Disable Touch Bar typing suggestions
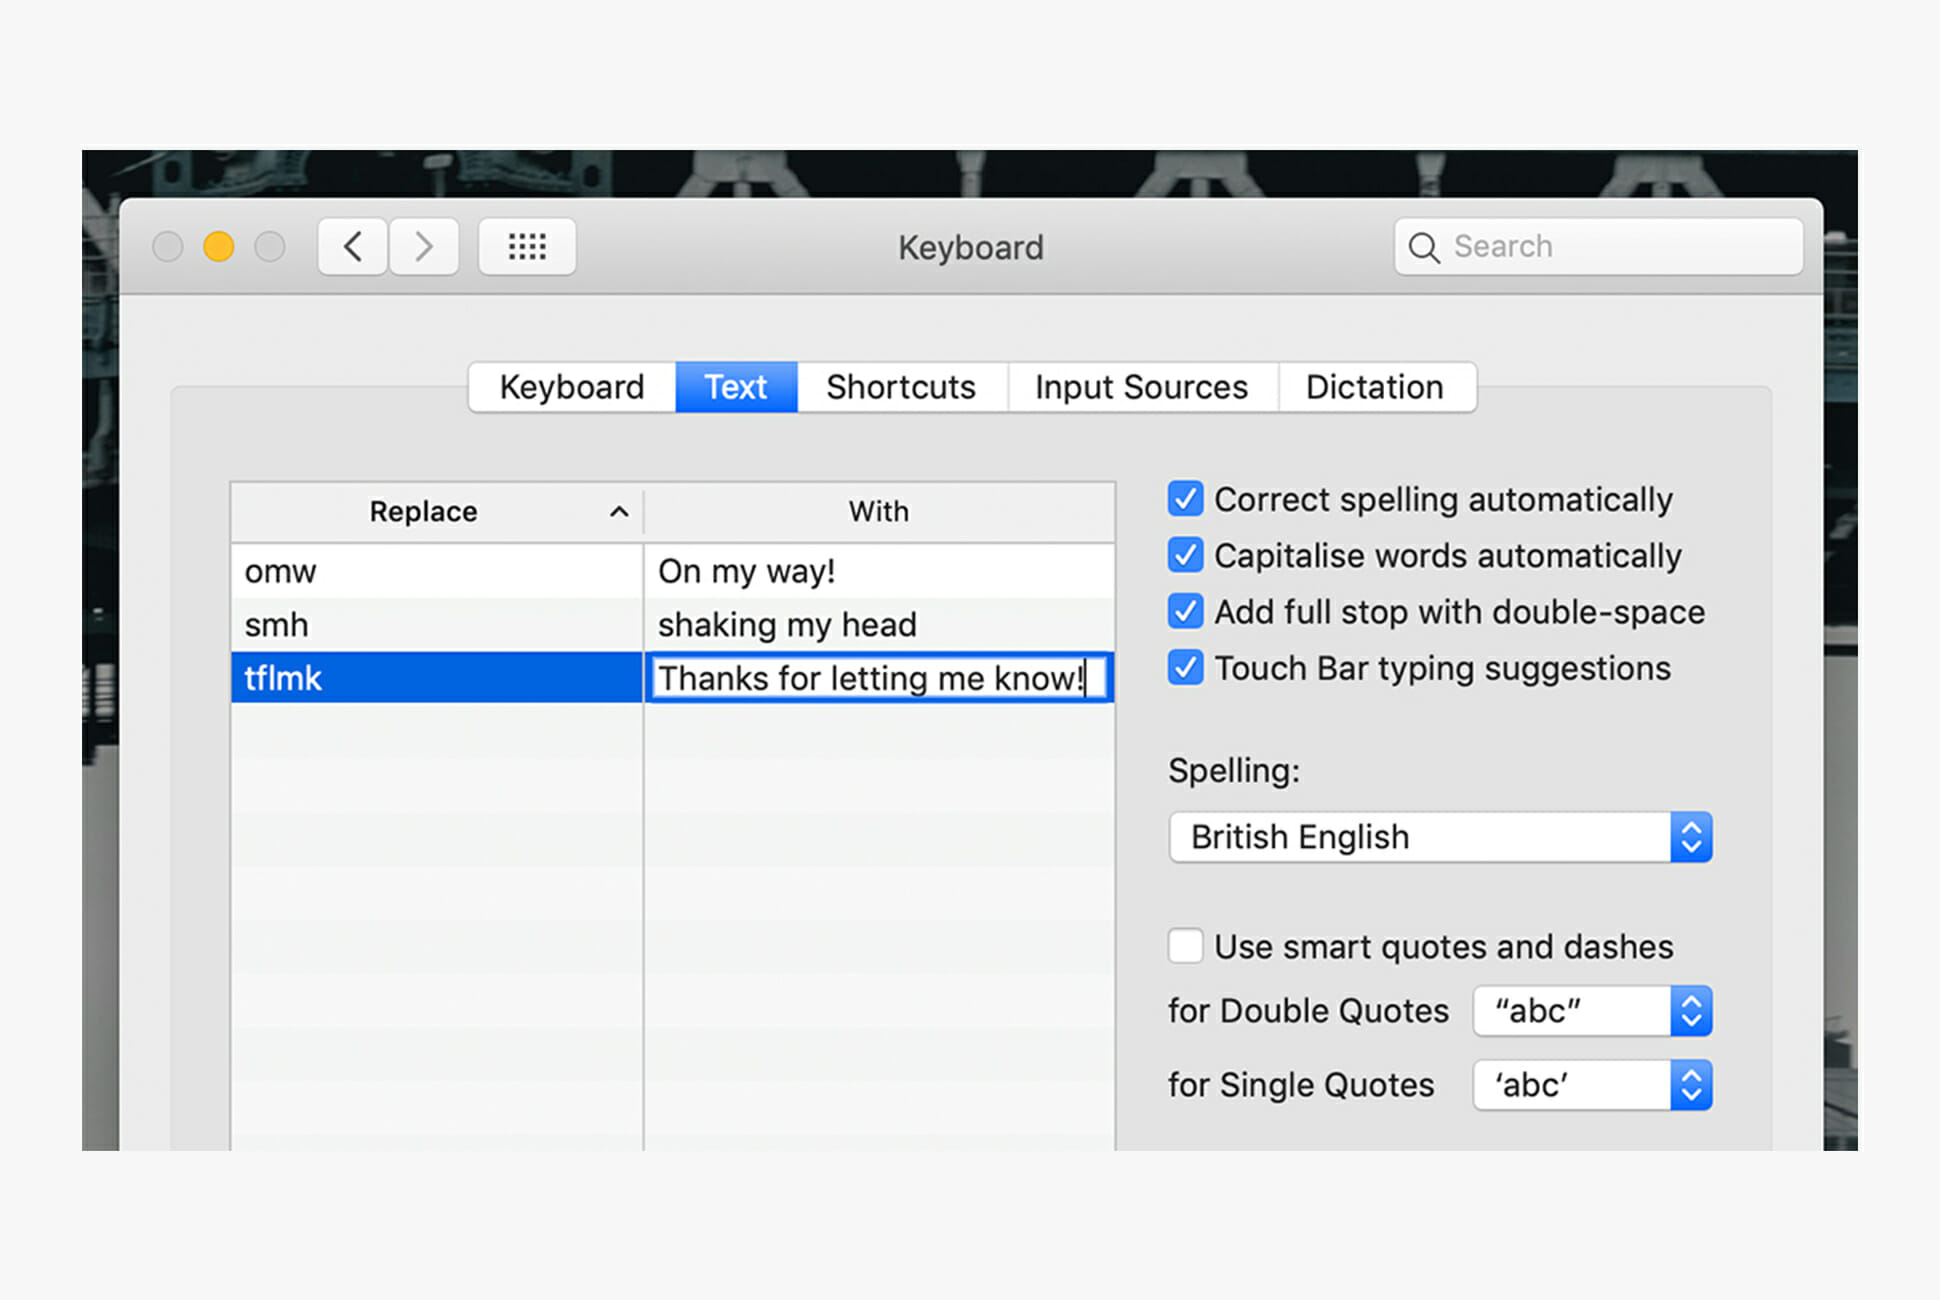This screenshot has width=1940, height=1300. 1186,667
